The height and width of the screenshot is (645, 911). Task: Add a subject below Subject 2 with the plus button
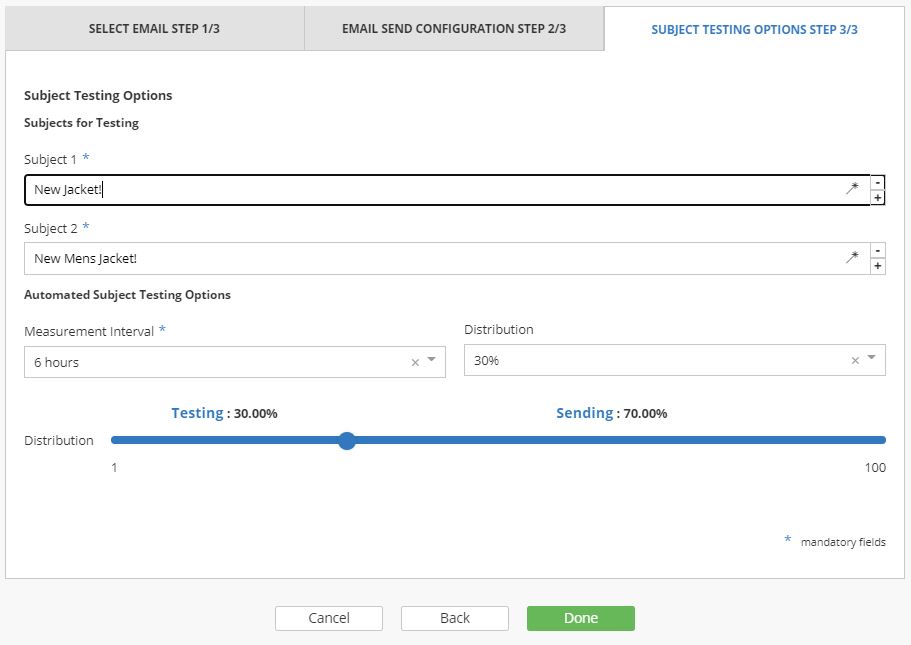pyautogui.click(x=877, y=266)
